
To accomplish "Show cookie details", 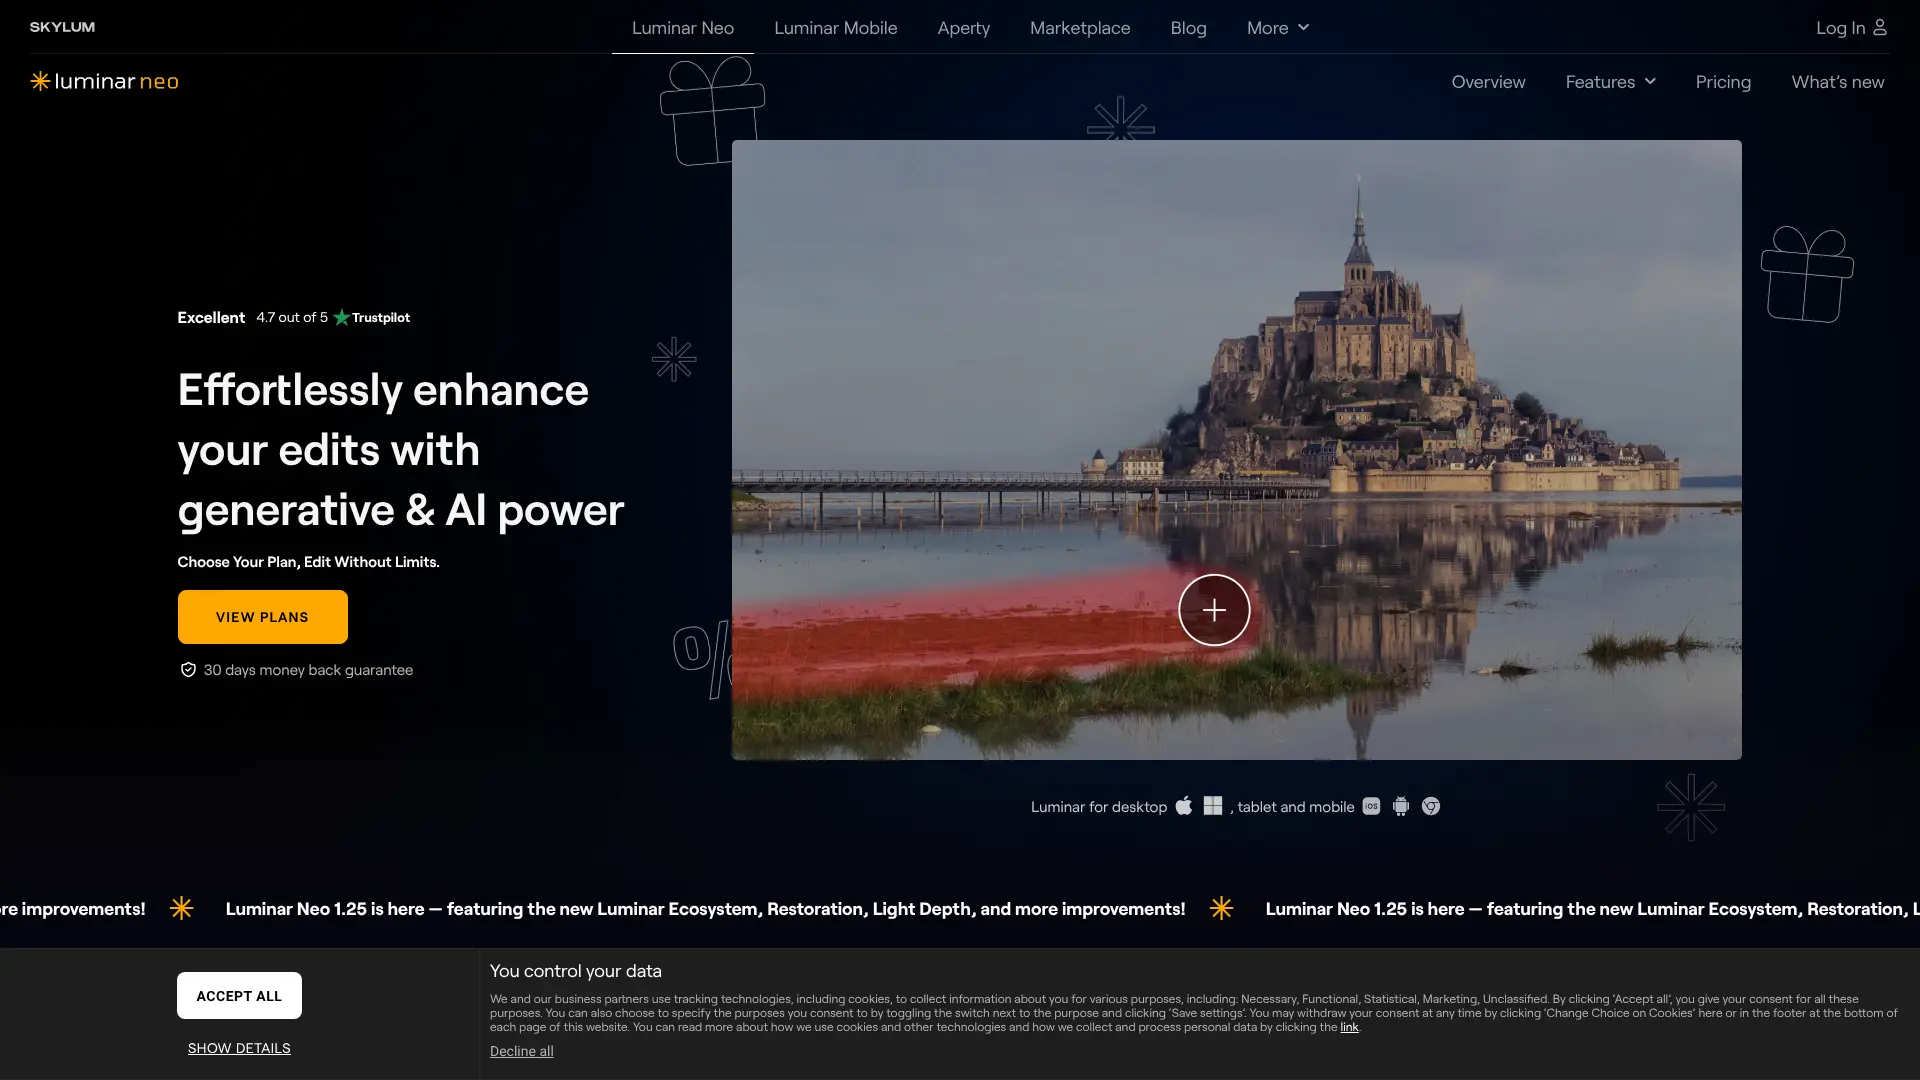I will [239, 1048].
